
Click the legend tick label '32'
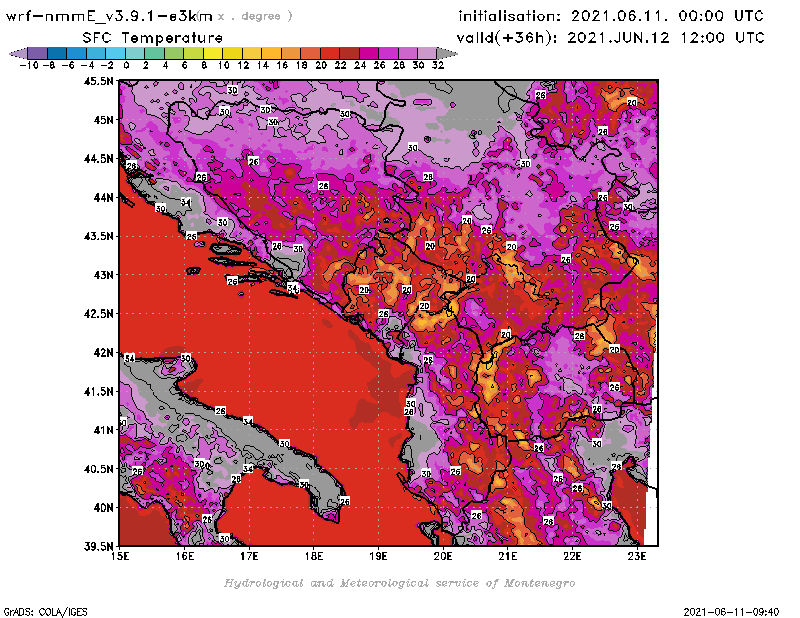(438, 66)
